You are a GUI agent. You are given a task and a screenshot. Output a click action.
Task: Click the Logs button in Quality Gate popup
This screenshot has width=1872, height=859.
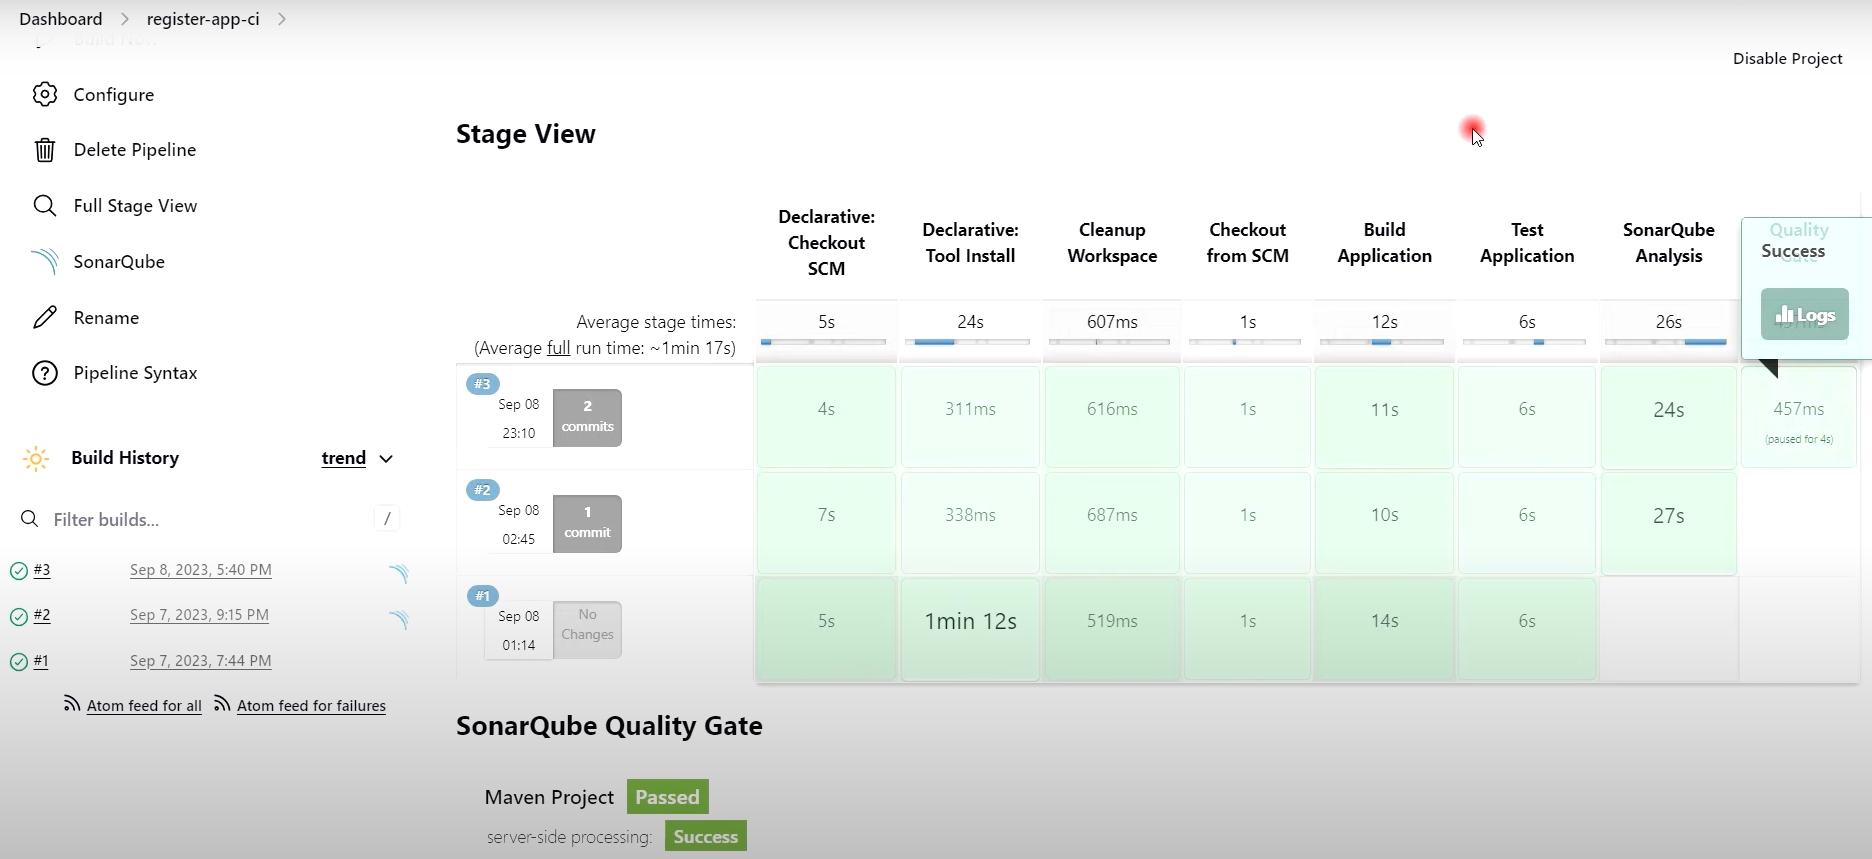point(1805,315)
